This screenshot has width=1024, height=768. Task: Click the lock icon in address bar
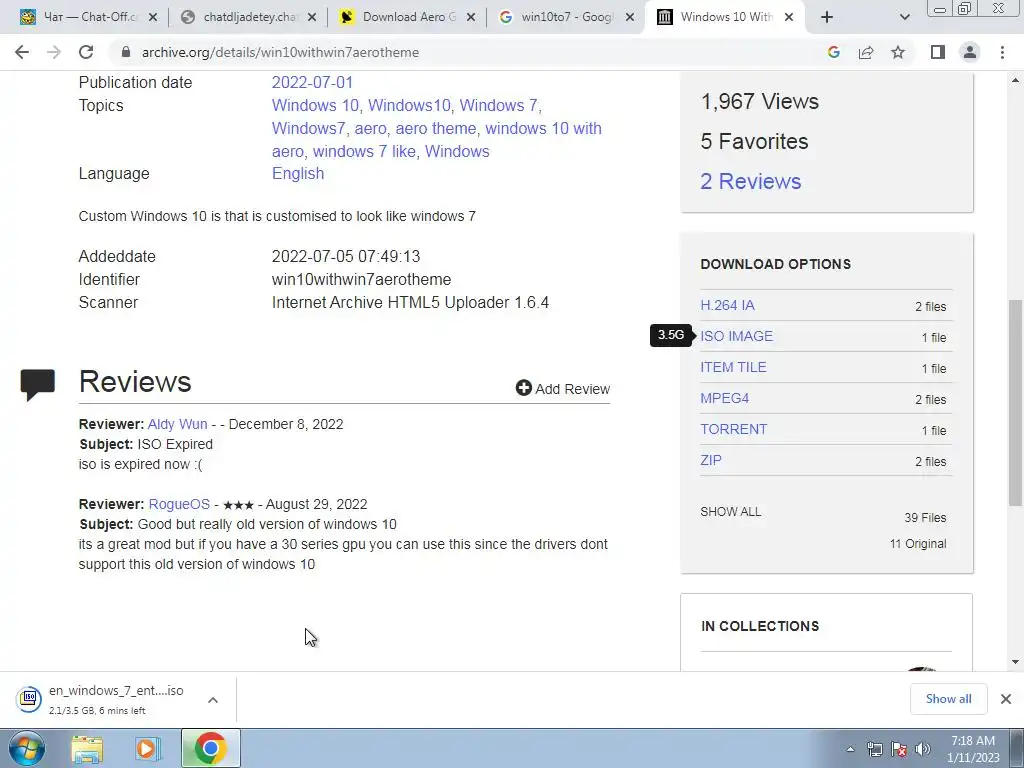pos(126,52)
